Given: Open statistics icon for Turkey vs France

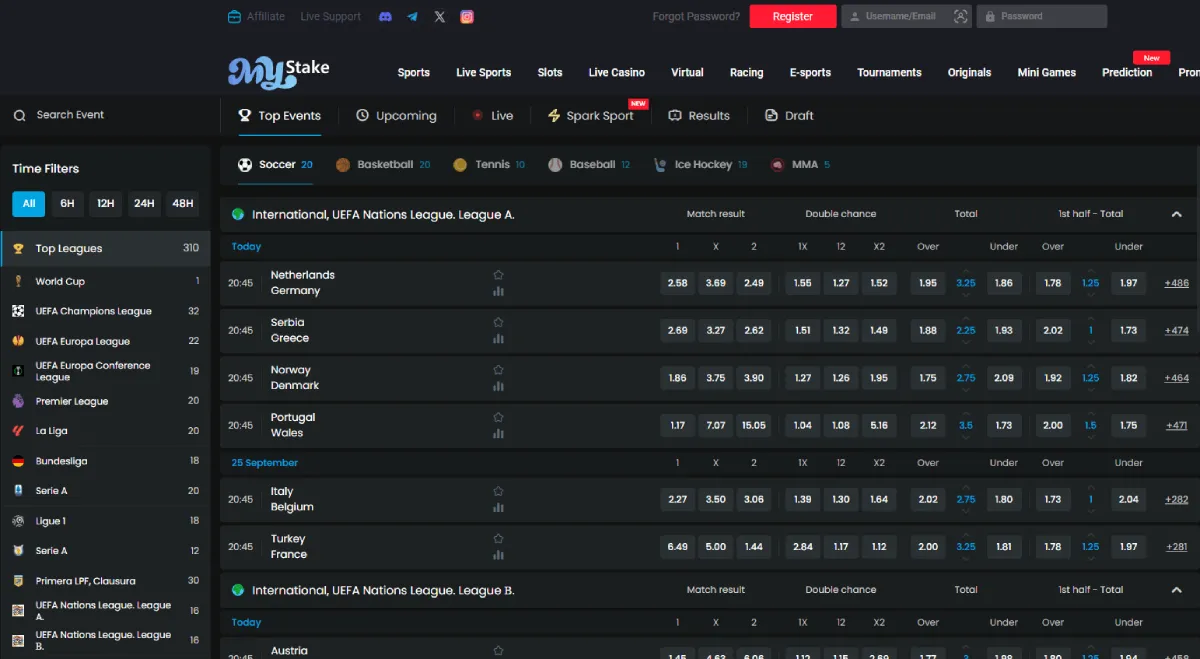Looking at the screenshot, I should [498, 554].
